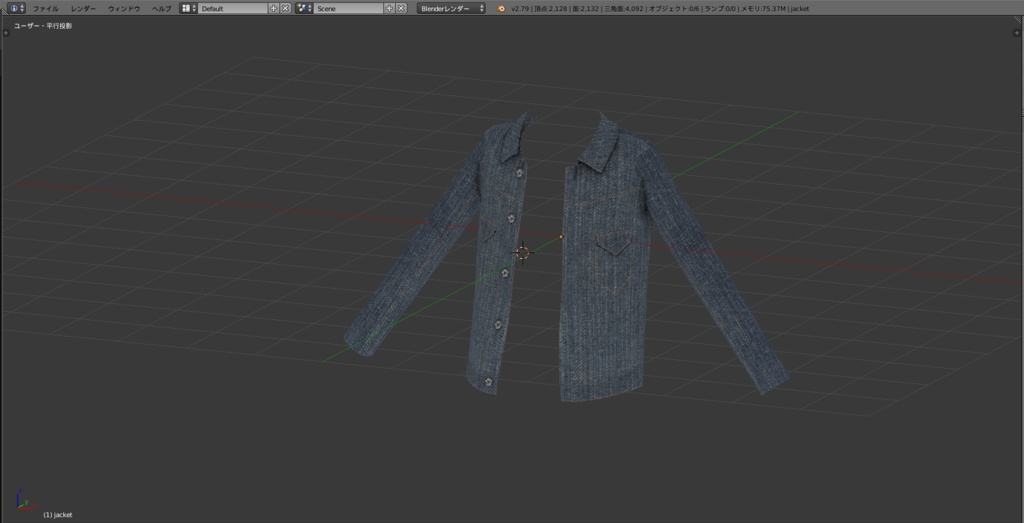
Task: Delete the Default screen layout with X icon
Action: [x=285, y=8]
